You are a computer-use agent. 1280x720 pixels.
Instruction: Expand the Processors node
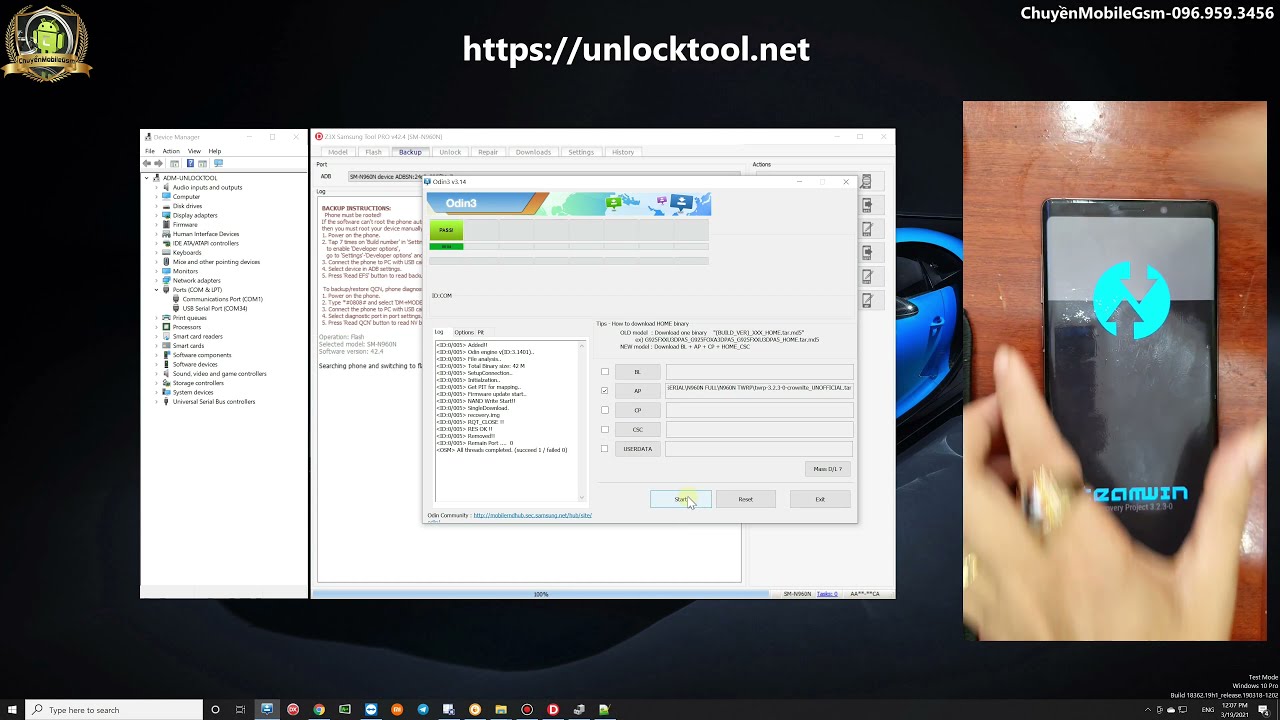(157, 327)
